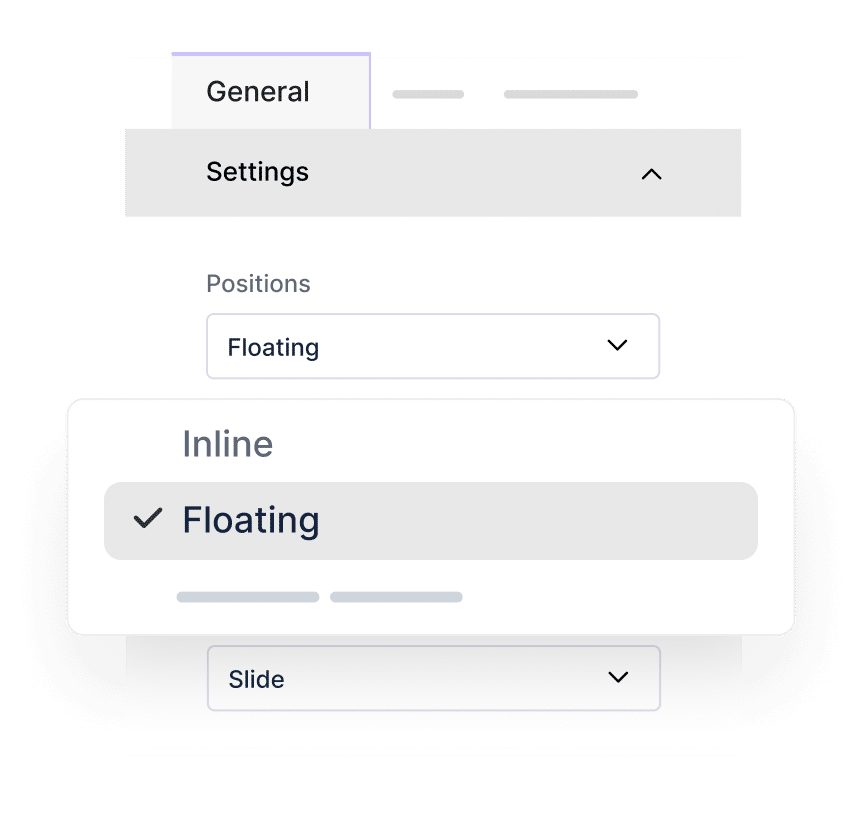Click the blank panel area right of the tabs
862x818 pixels.
tap(690, 92)
